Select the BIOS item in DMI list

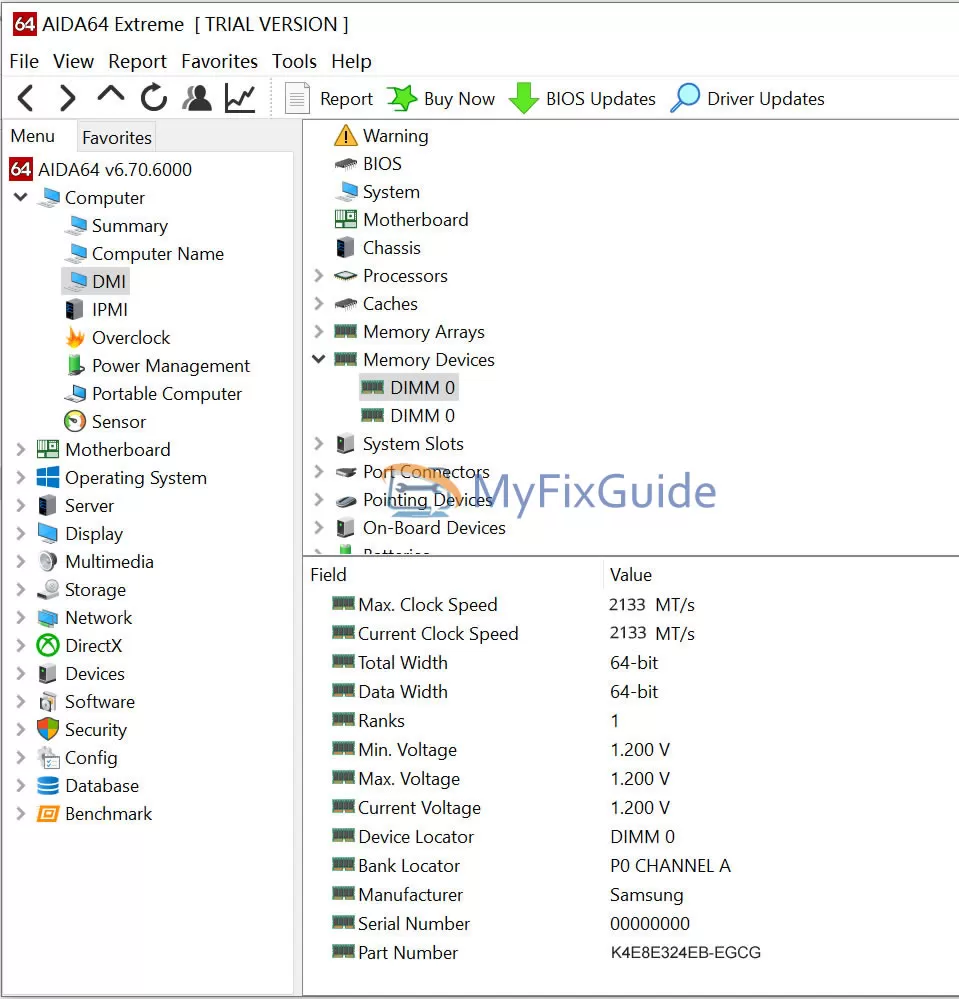point(368,164)
